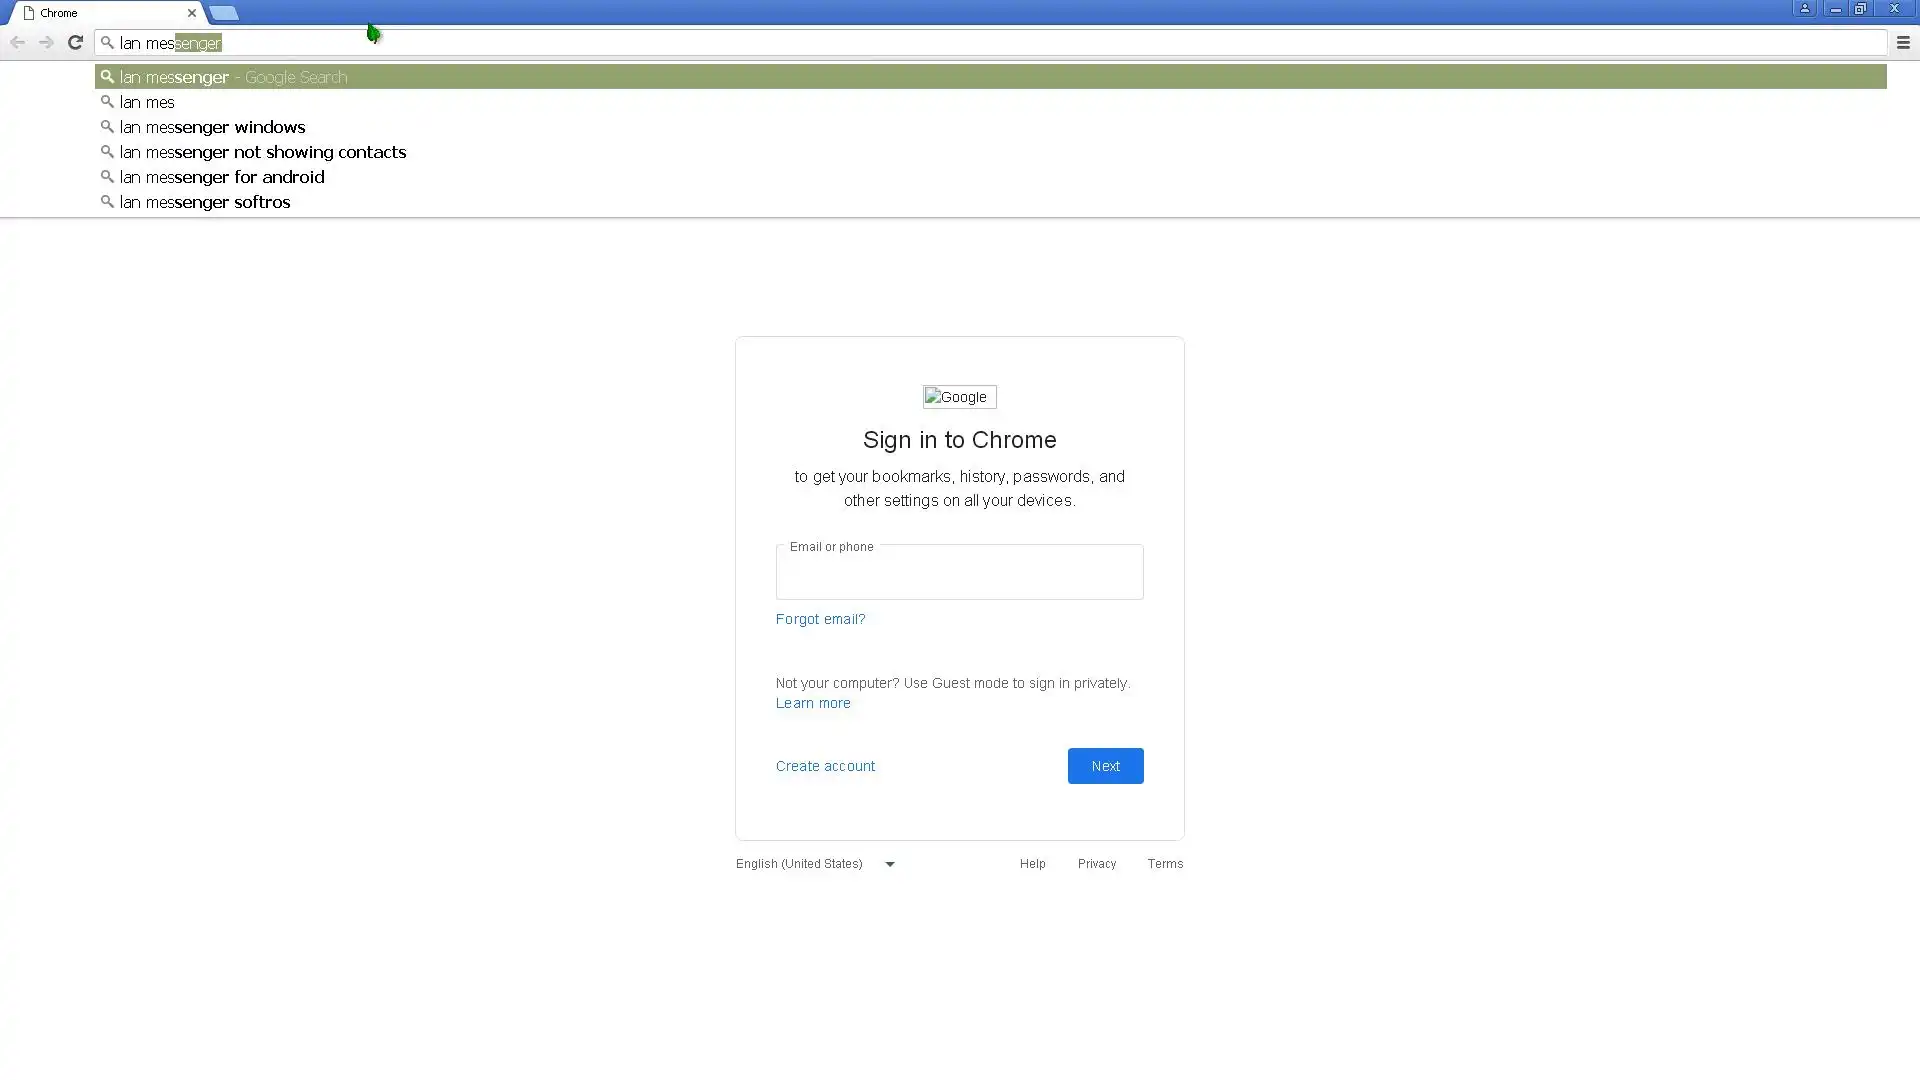Click the Email or phone field

(x=959, y=575)
